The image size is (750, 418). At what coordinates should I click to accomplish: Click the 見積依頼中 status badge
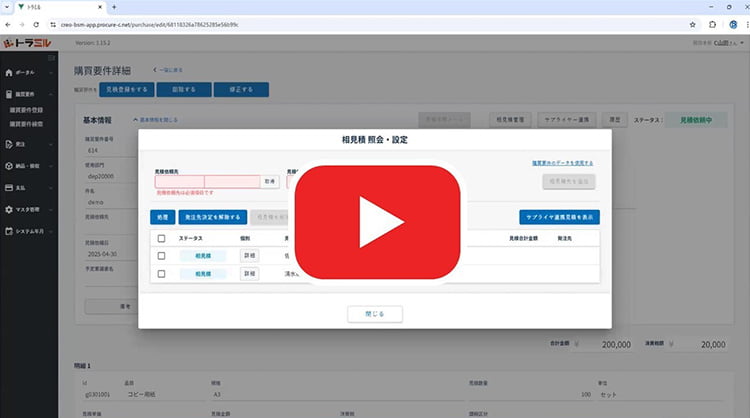point(696,120)
